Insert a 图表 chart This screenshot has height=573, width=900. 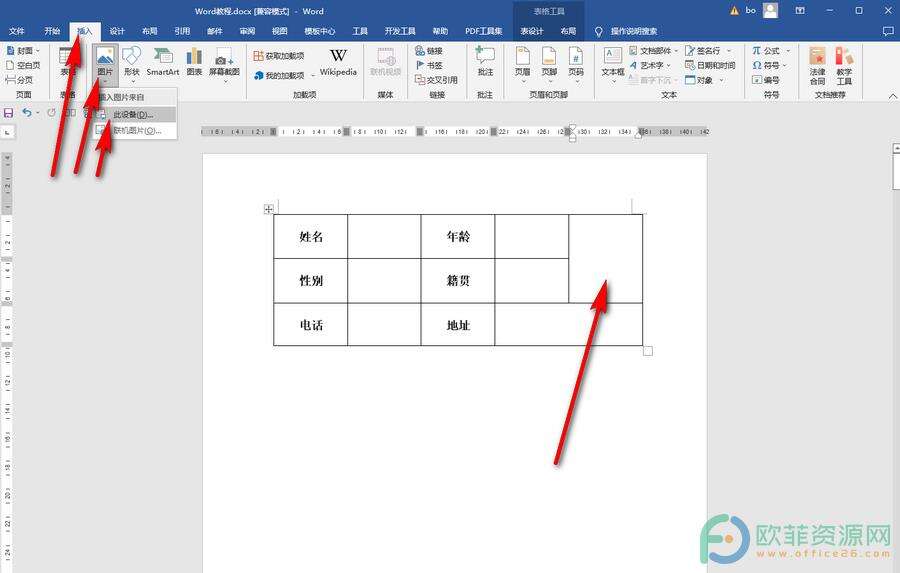194,62
